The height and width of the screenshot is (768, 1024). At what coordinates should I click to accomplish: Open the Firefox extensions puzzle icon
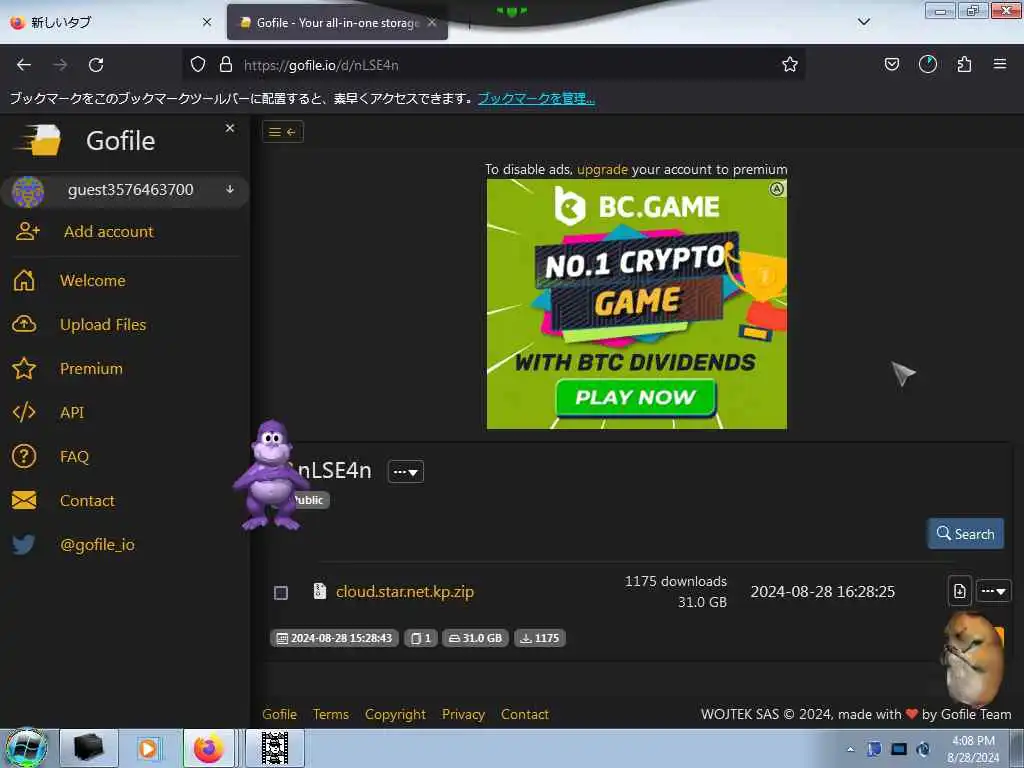pyautogui.click(x=964, y=64)
